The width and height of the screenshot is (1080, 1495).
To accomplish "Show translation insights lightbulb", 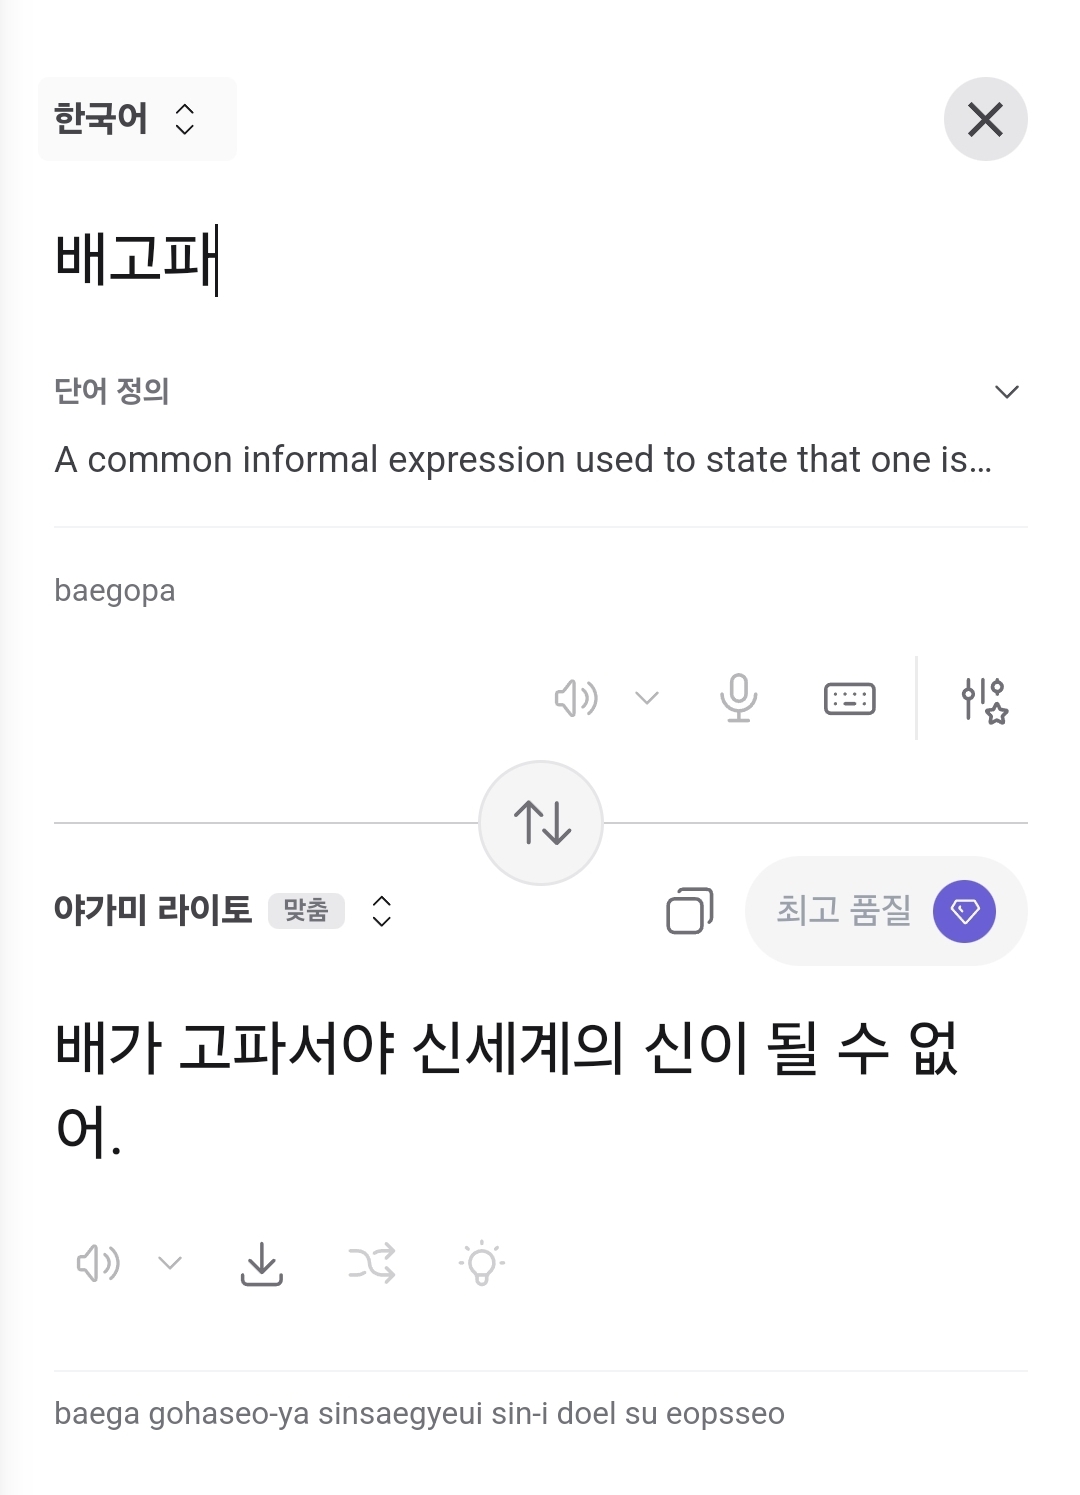I will click(482, 1264).
